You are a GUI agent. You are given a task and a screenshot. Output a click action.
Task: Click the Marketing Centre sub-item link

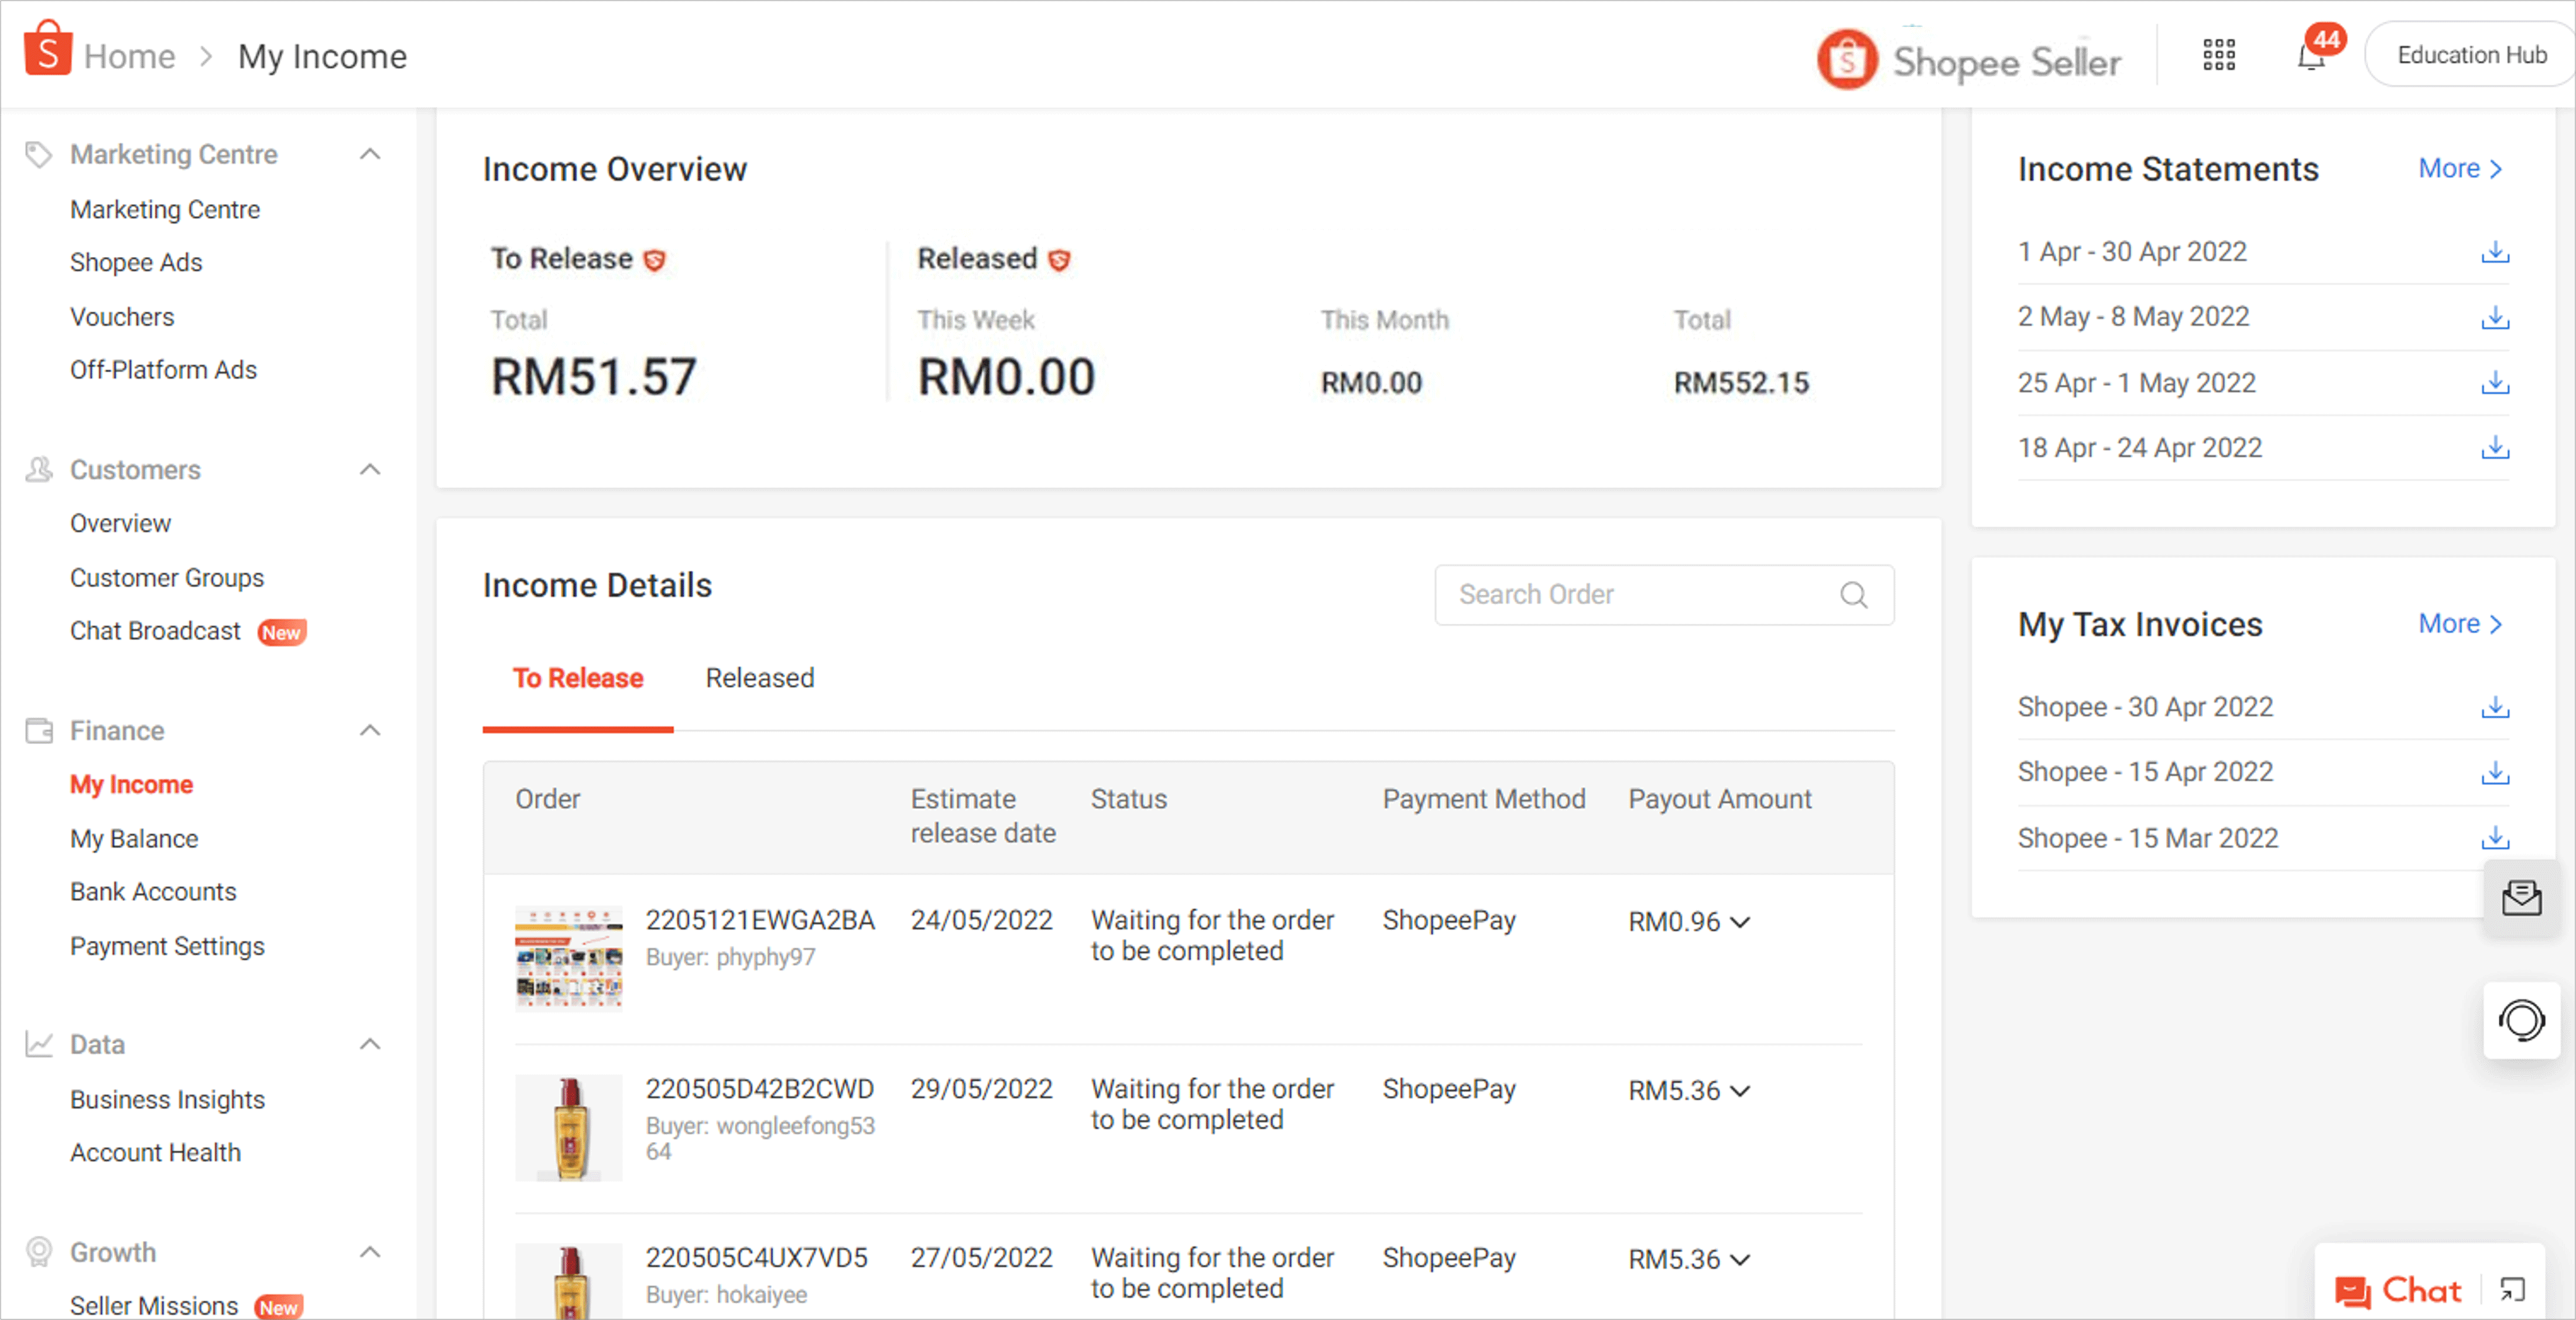point(165,210)
